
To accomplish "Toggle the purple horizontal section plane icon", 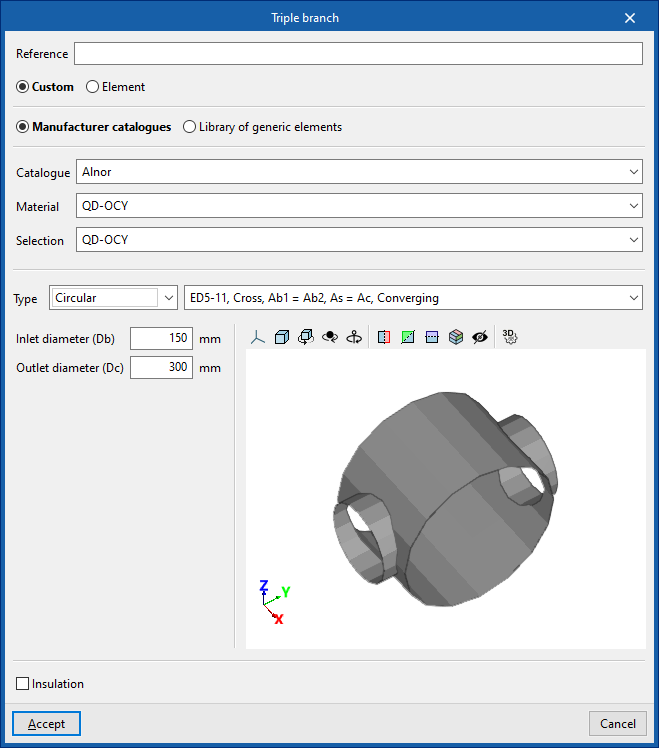I will click(432, 337).
